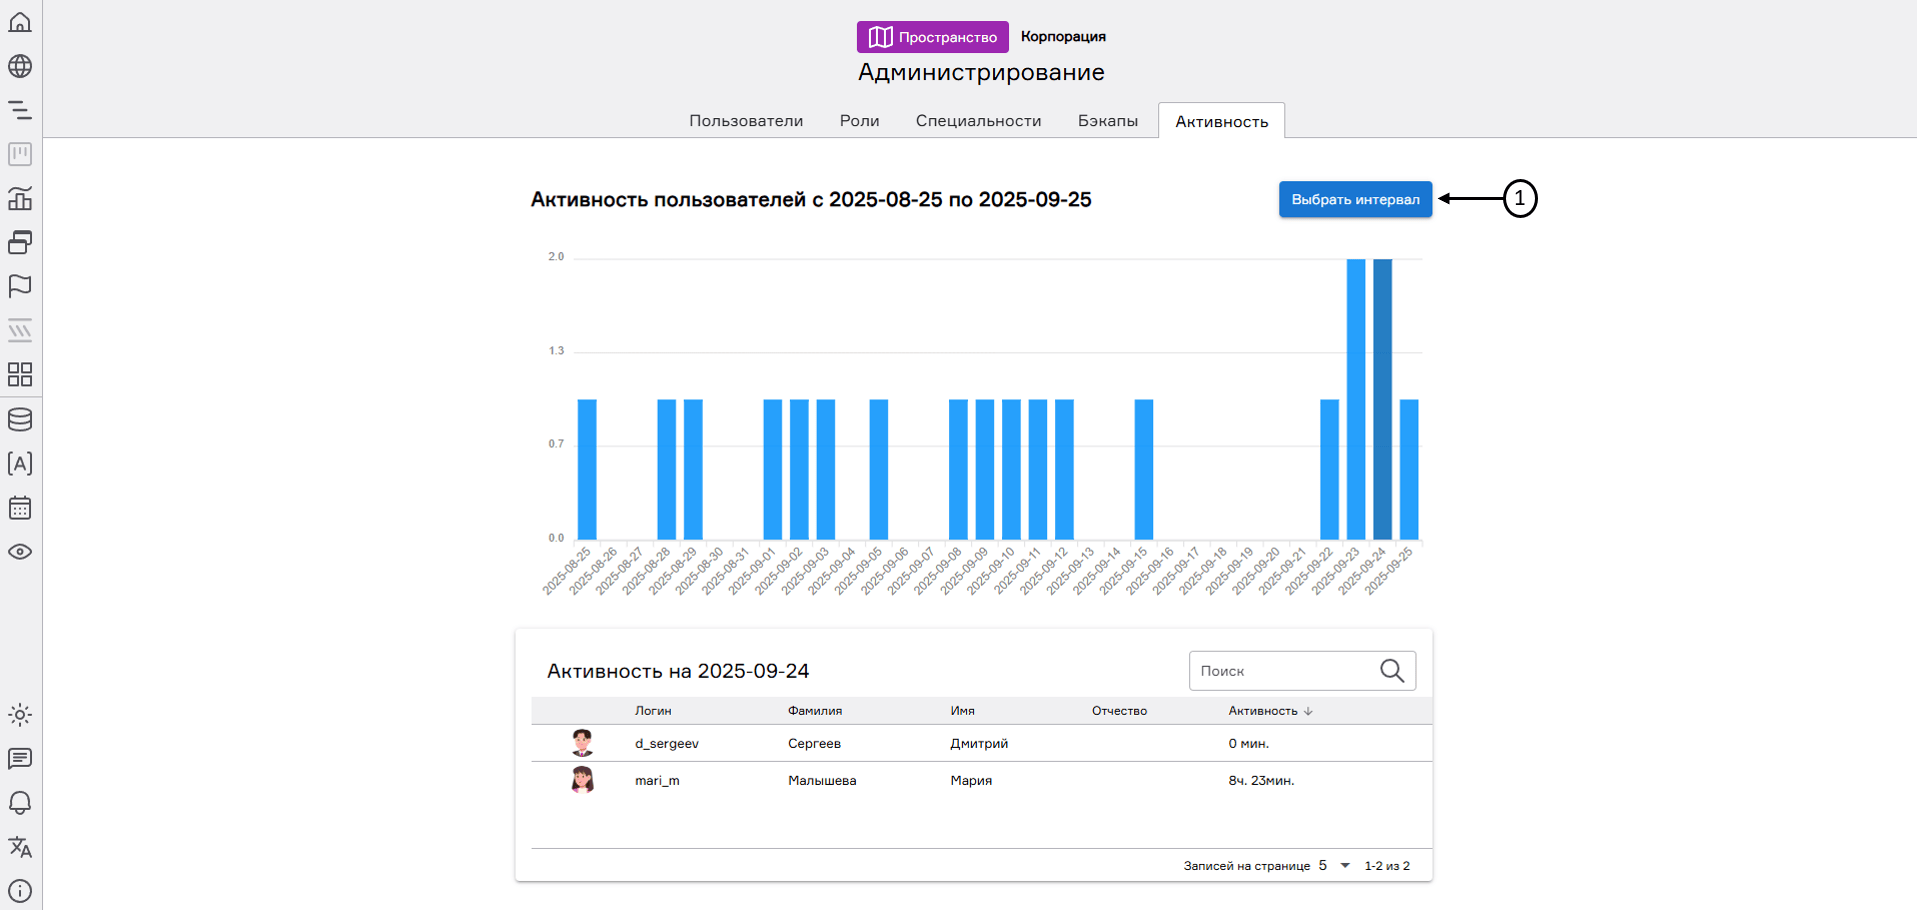1917x910 pixels.
Task: Open the chat messages icon
Action: [20, 759]
